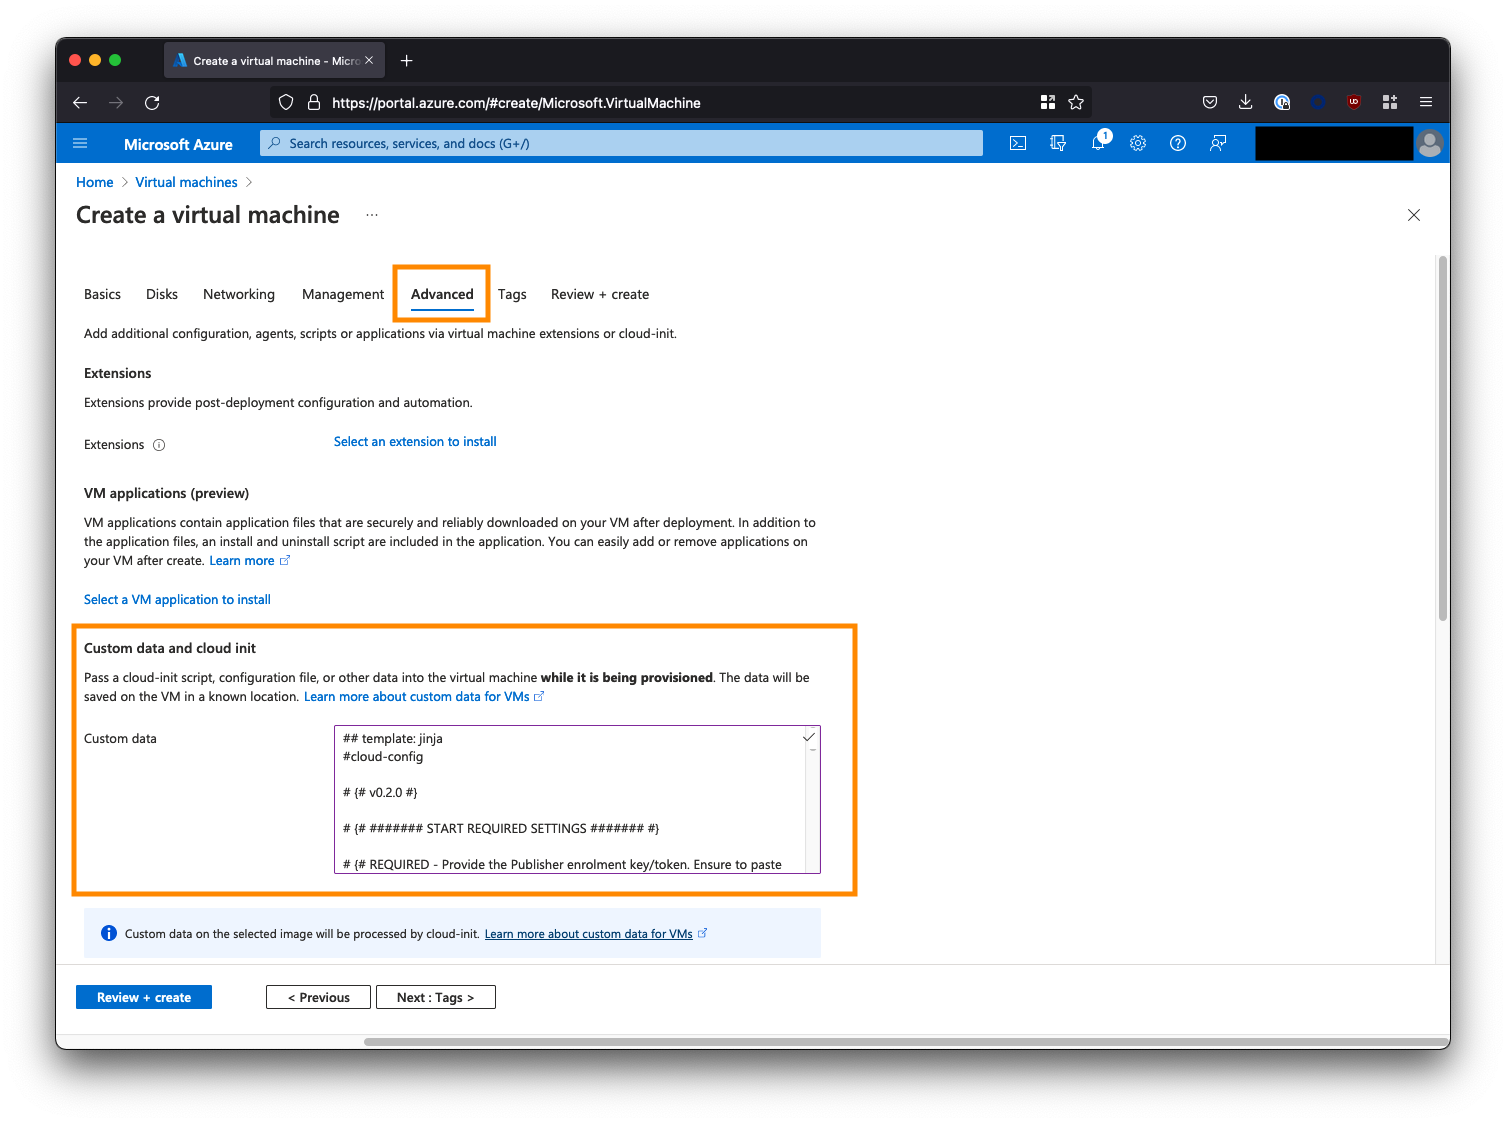Click the browser back arrow
Viewport: 1506px width, 1123px height.
[80, 103]
